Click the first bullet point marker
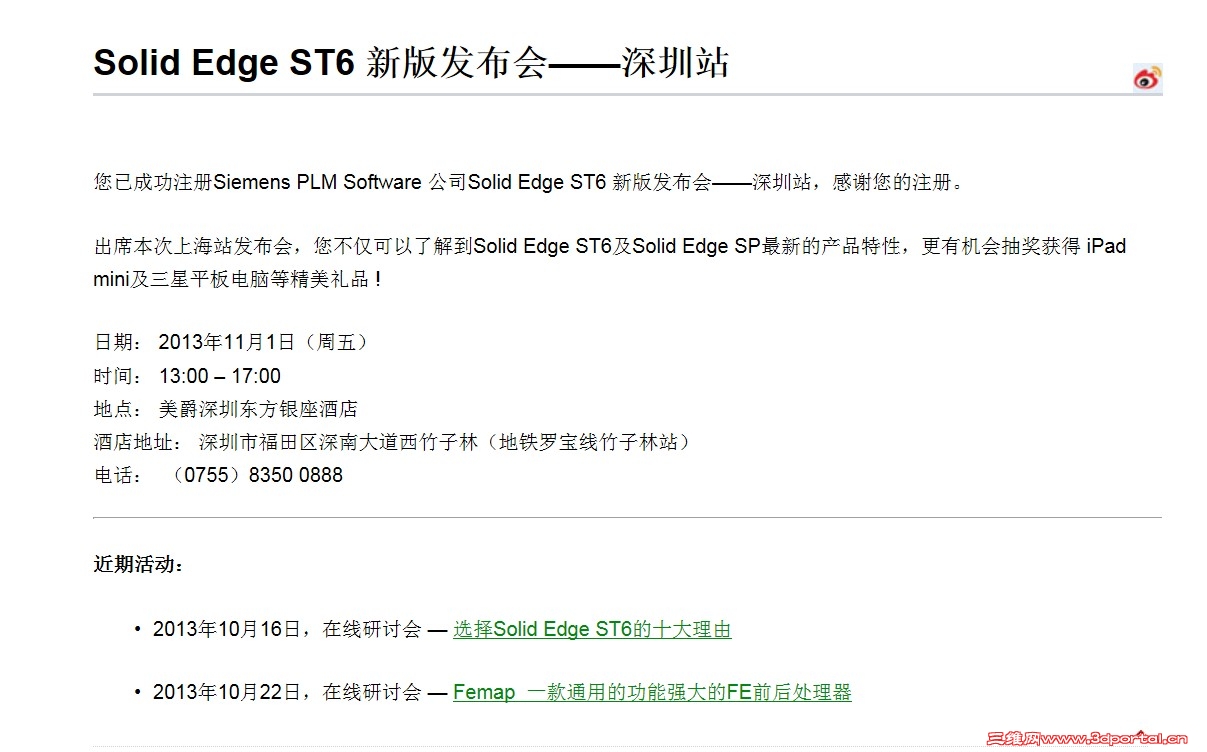This screenshot has height=752, width=1207. 137,630
